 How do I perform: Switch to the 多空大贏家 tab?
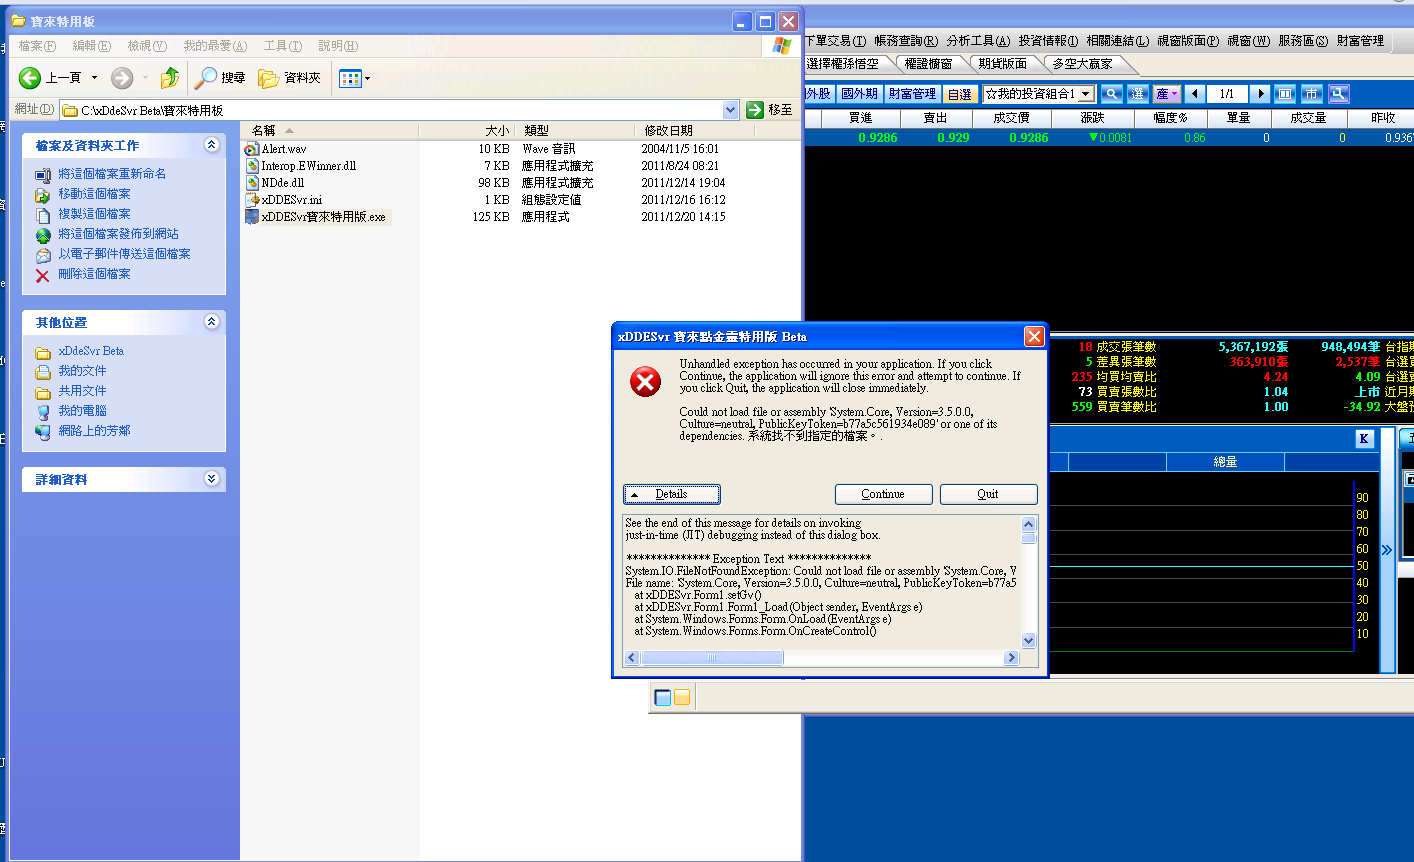tap(1082, 63)
